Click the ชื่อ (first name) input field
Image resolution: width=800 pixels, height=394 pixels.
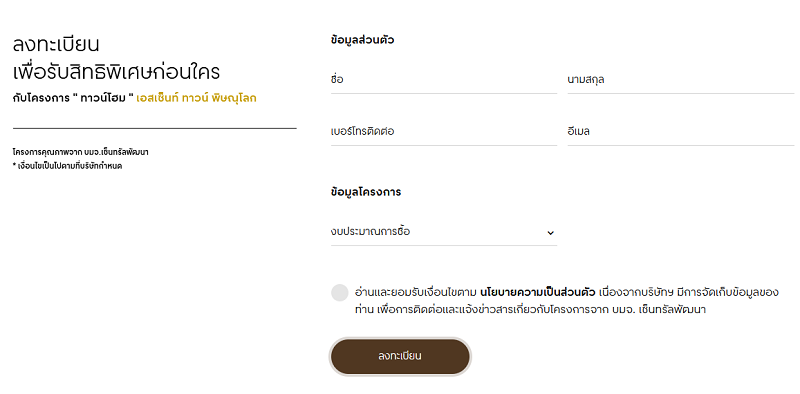(443, 80)
